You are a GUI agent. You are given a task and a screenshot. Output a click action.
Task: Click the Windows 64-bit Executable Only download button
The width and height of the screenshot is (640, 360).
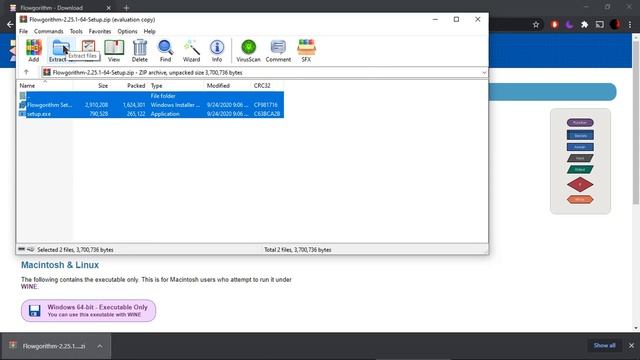tap(89, 311)
